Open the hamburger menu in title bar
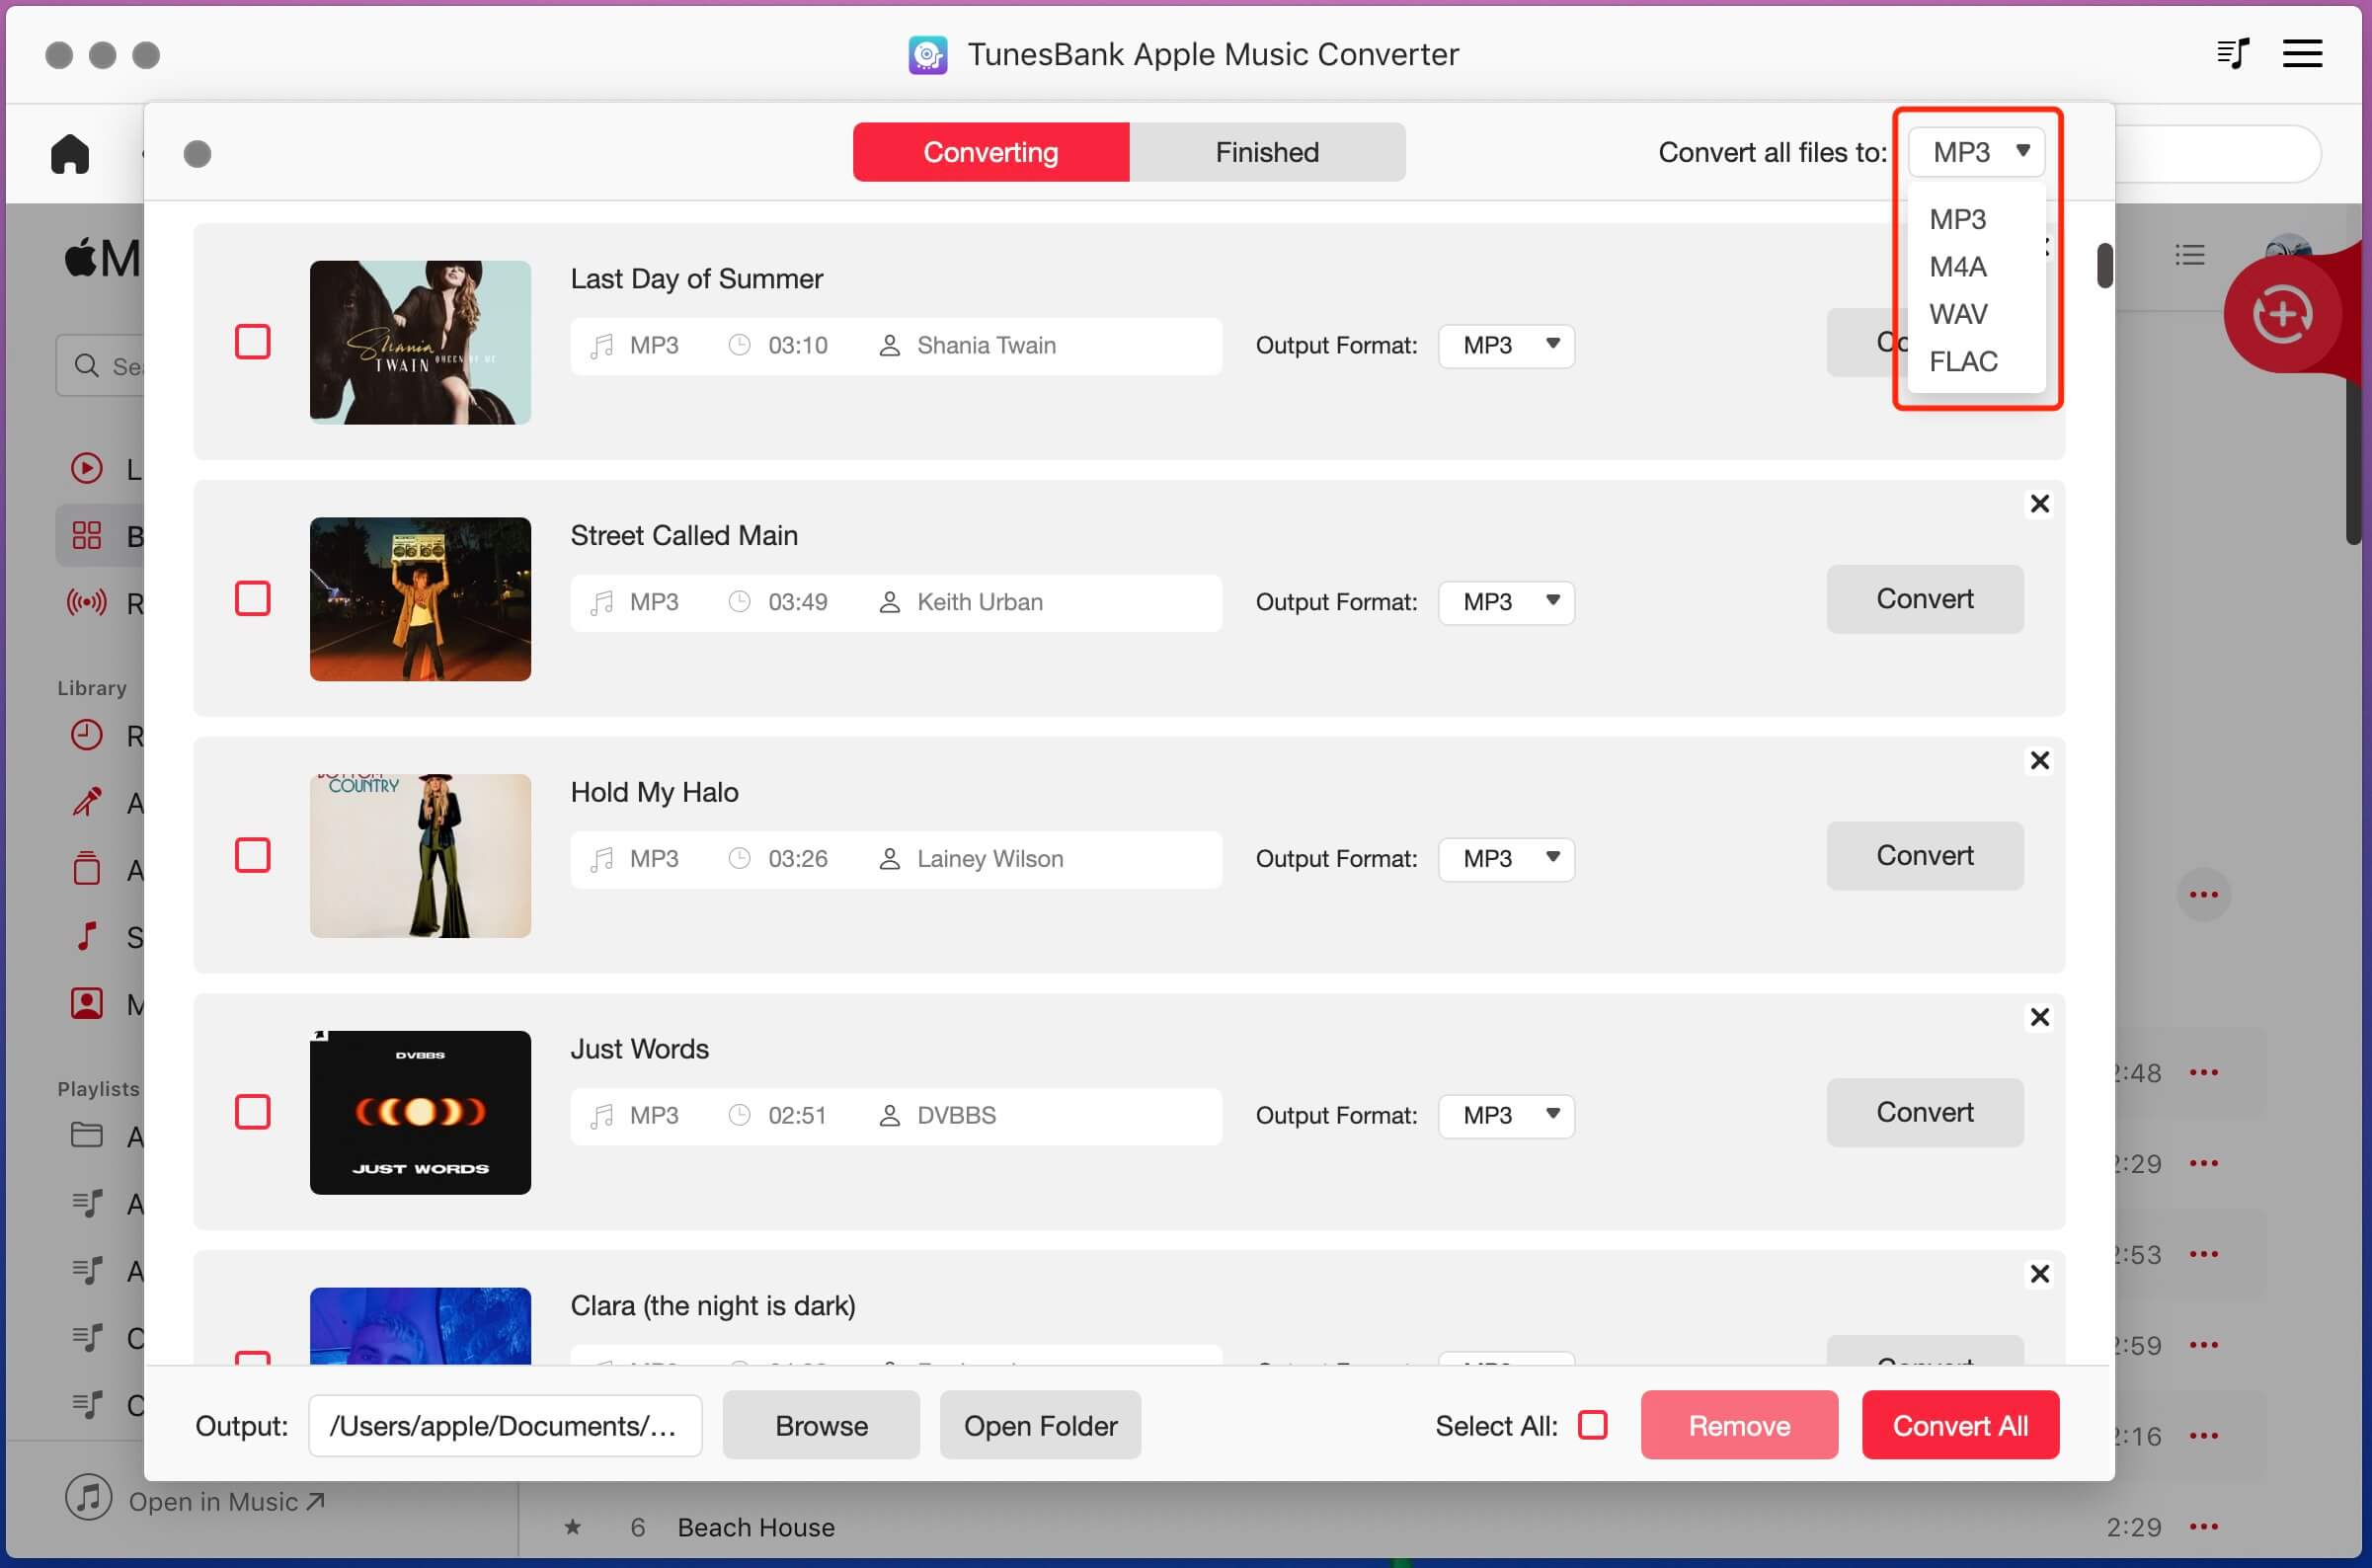 2302,53
